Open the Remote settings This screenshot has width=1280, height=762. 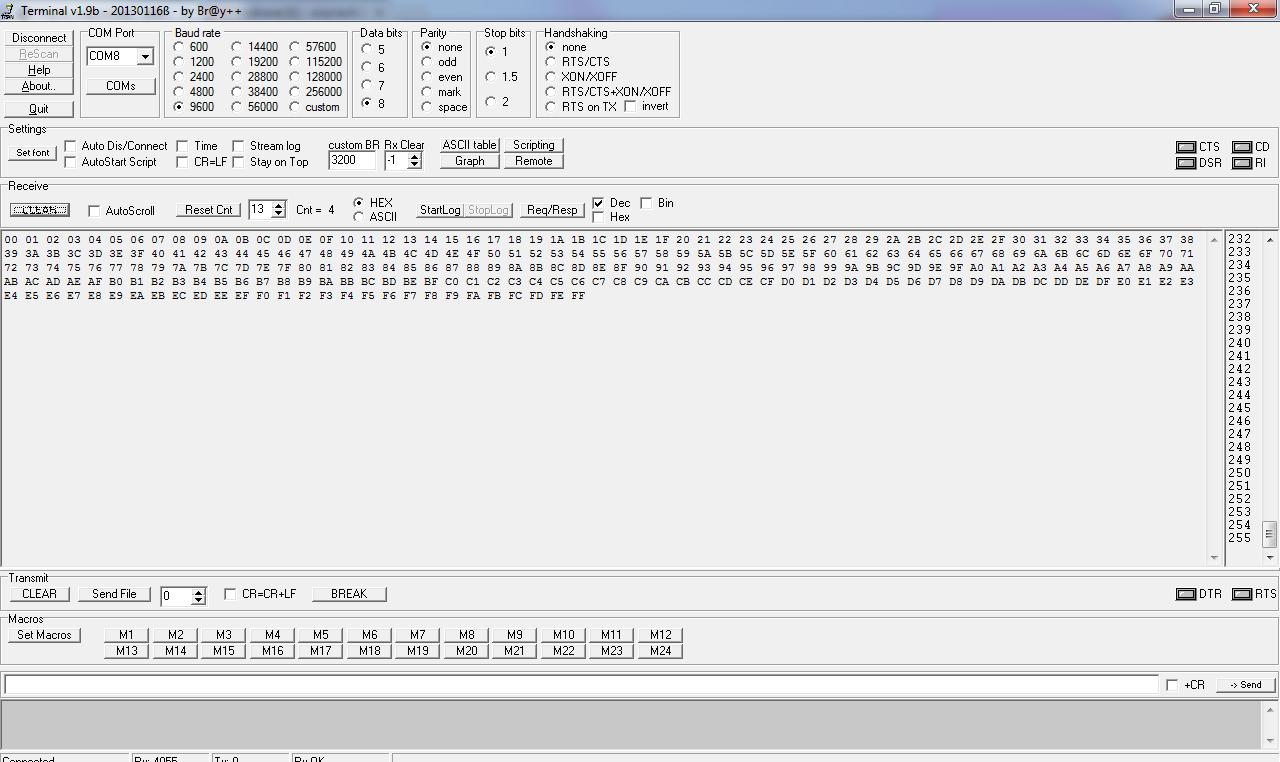[x=534, y=161]
